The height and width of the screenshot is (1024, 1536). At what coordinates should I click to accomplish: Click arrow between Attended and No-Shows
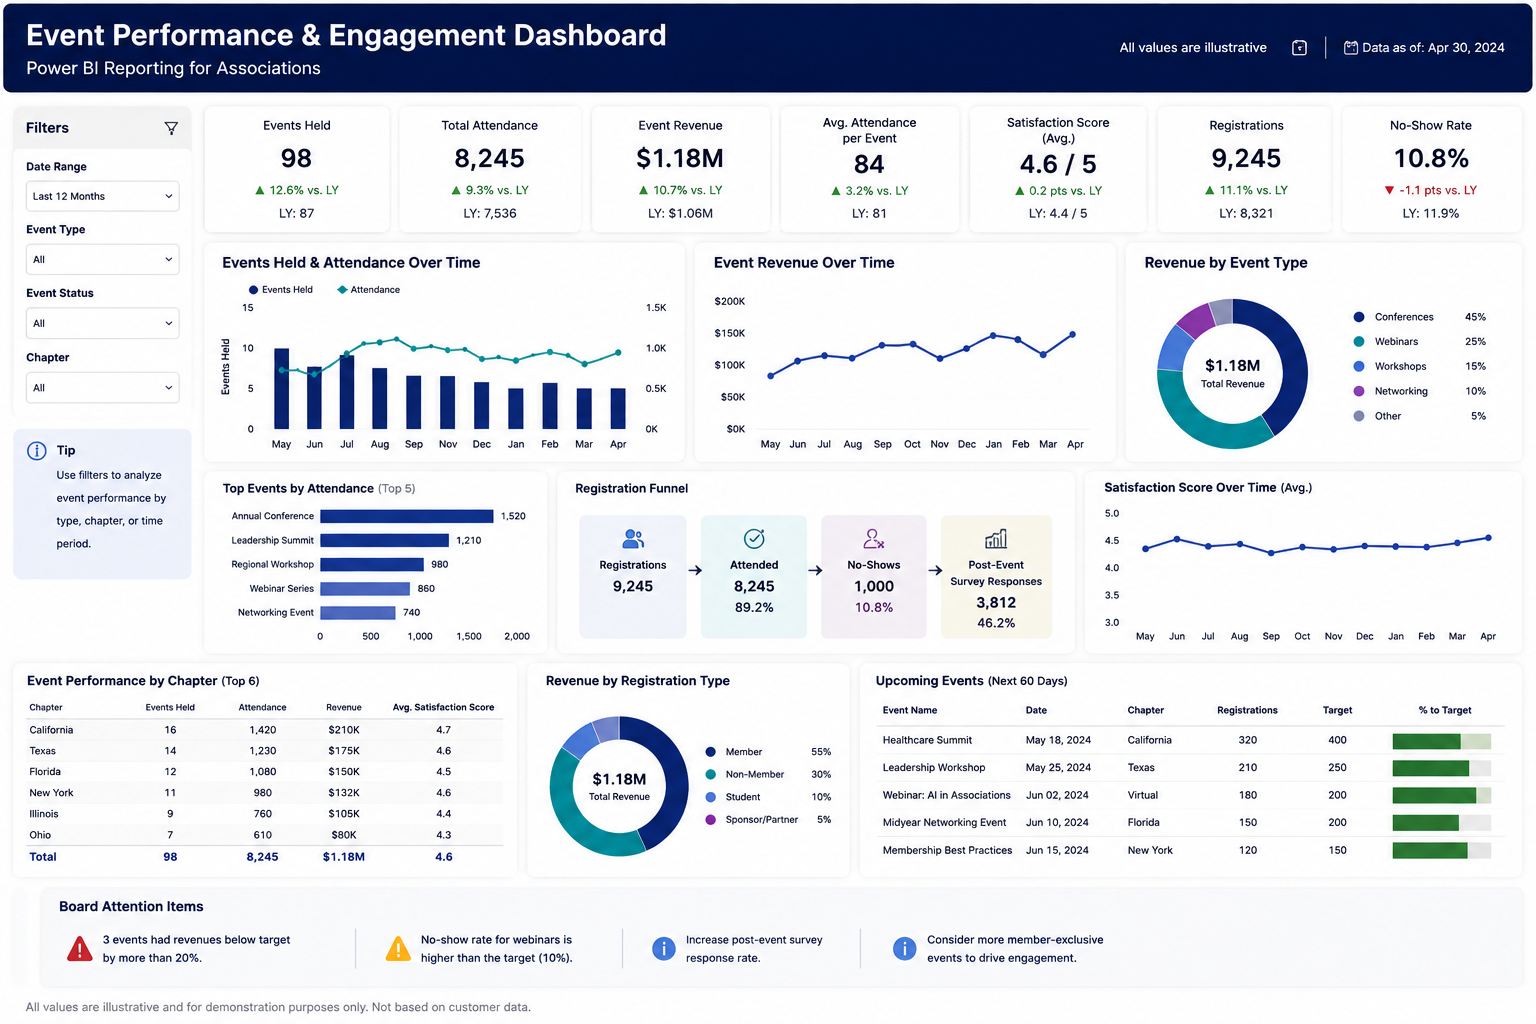pyautogui.click(x=815, y=570)
